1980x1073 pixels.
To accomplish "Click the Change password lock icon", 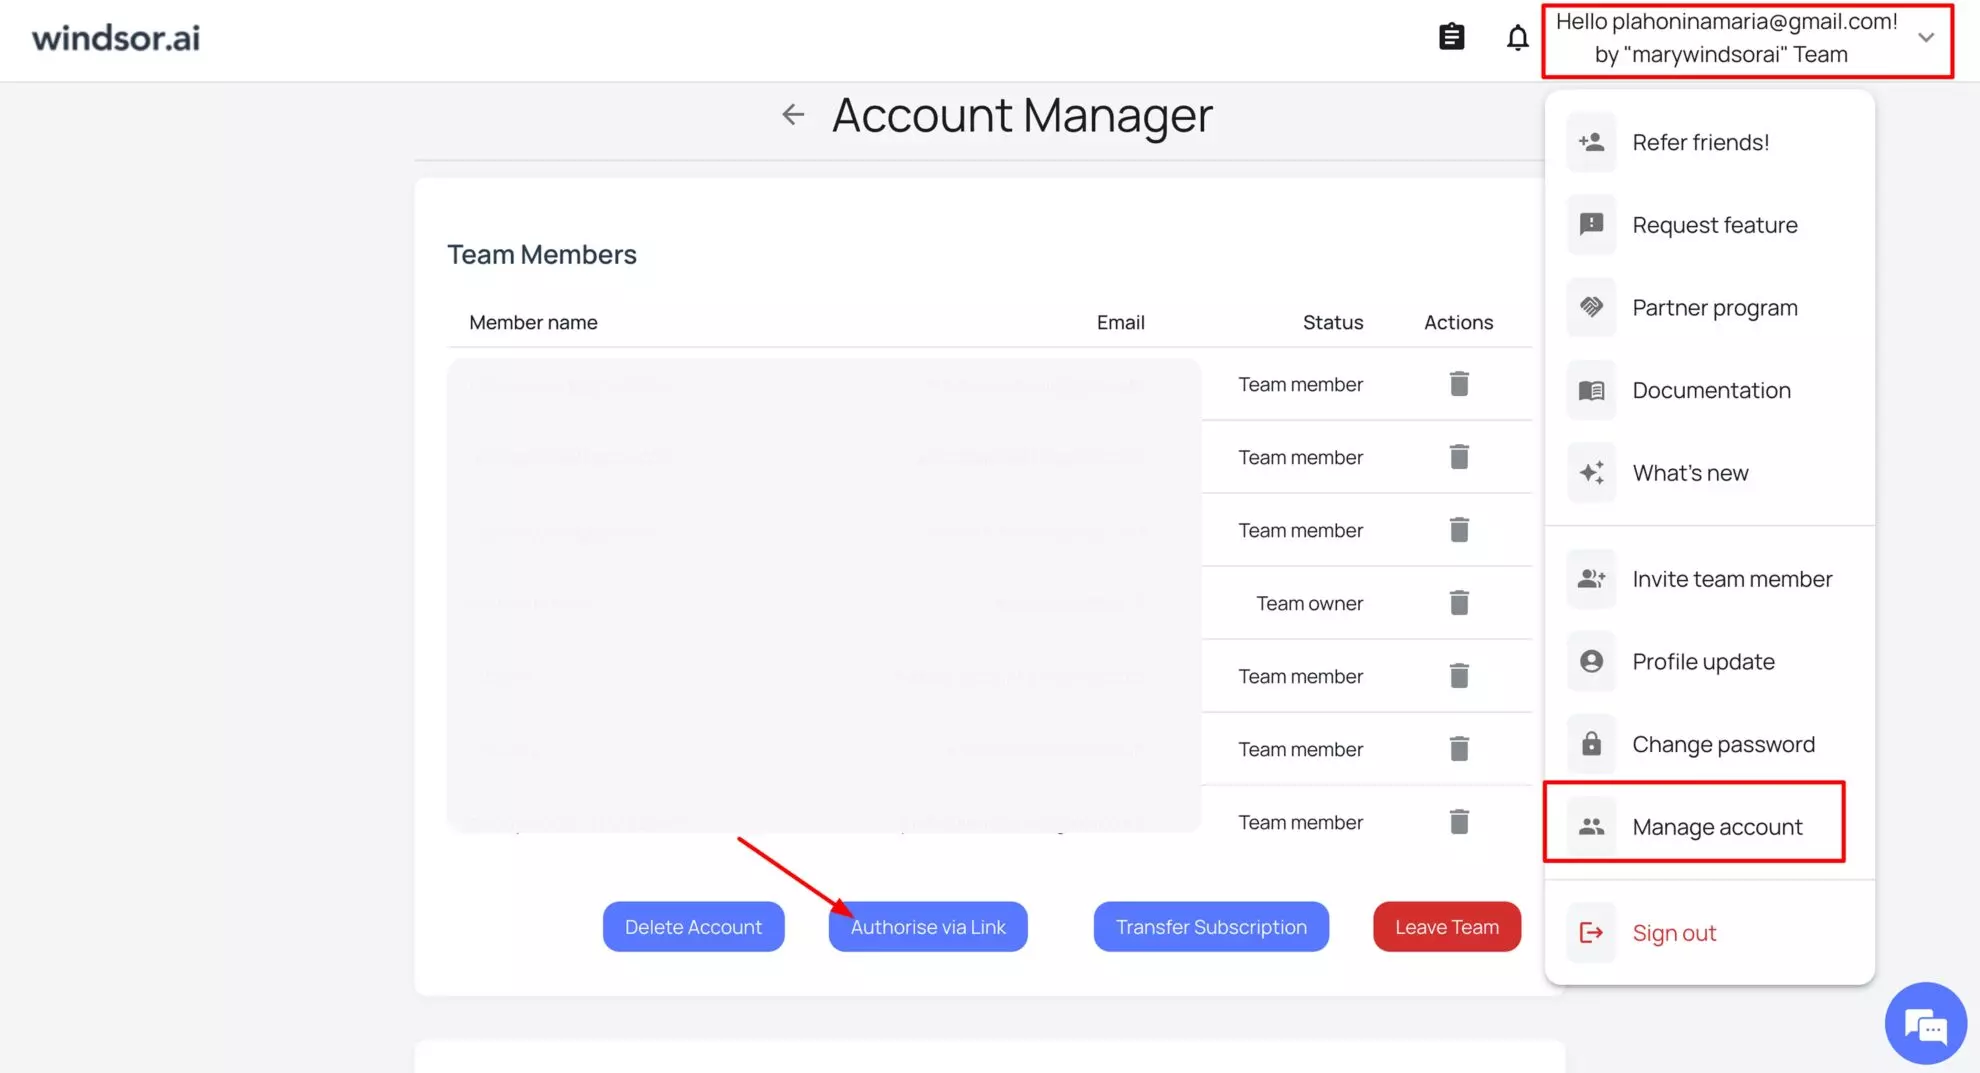I will click(1591, 743).
